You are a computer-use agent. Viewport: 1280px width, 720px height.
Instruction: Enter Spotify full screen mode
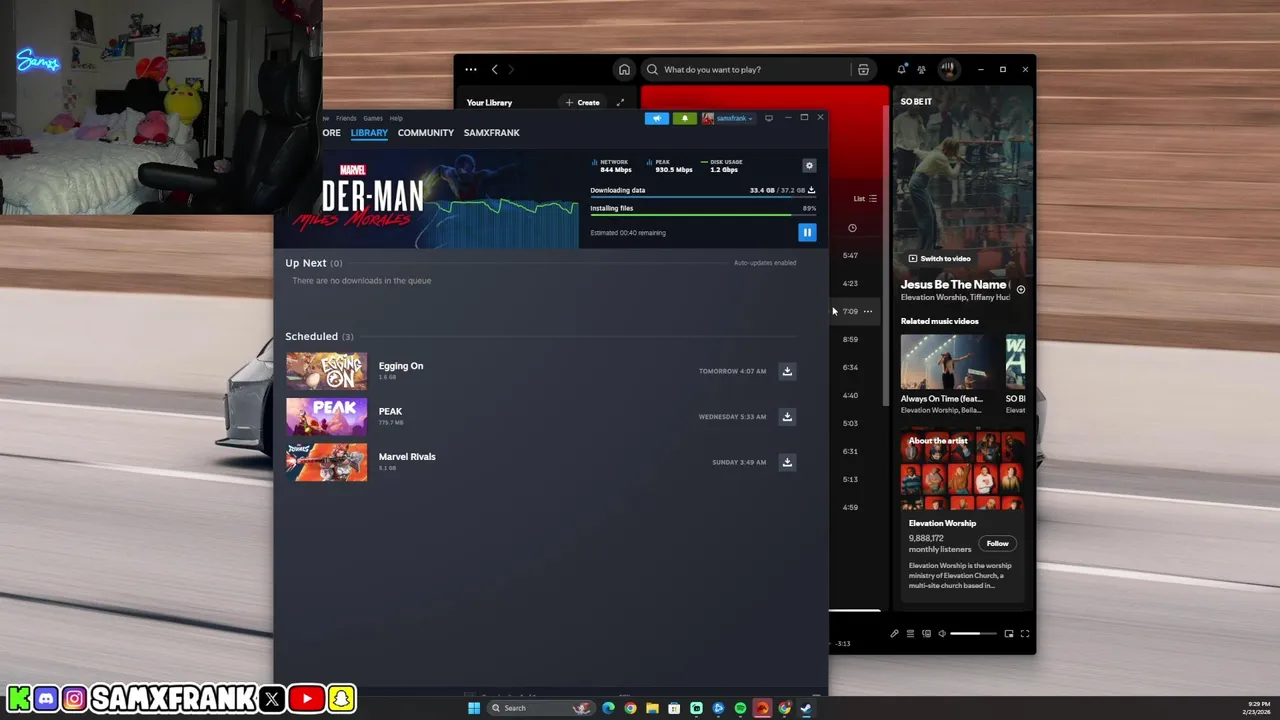pos(1025,634)
